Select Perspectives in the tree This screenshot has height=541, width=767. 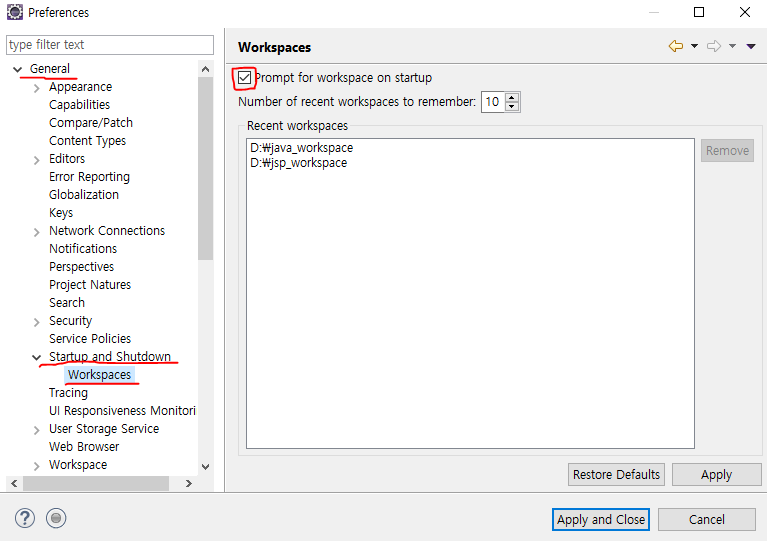coord(81,267)
